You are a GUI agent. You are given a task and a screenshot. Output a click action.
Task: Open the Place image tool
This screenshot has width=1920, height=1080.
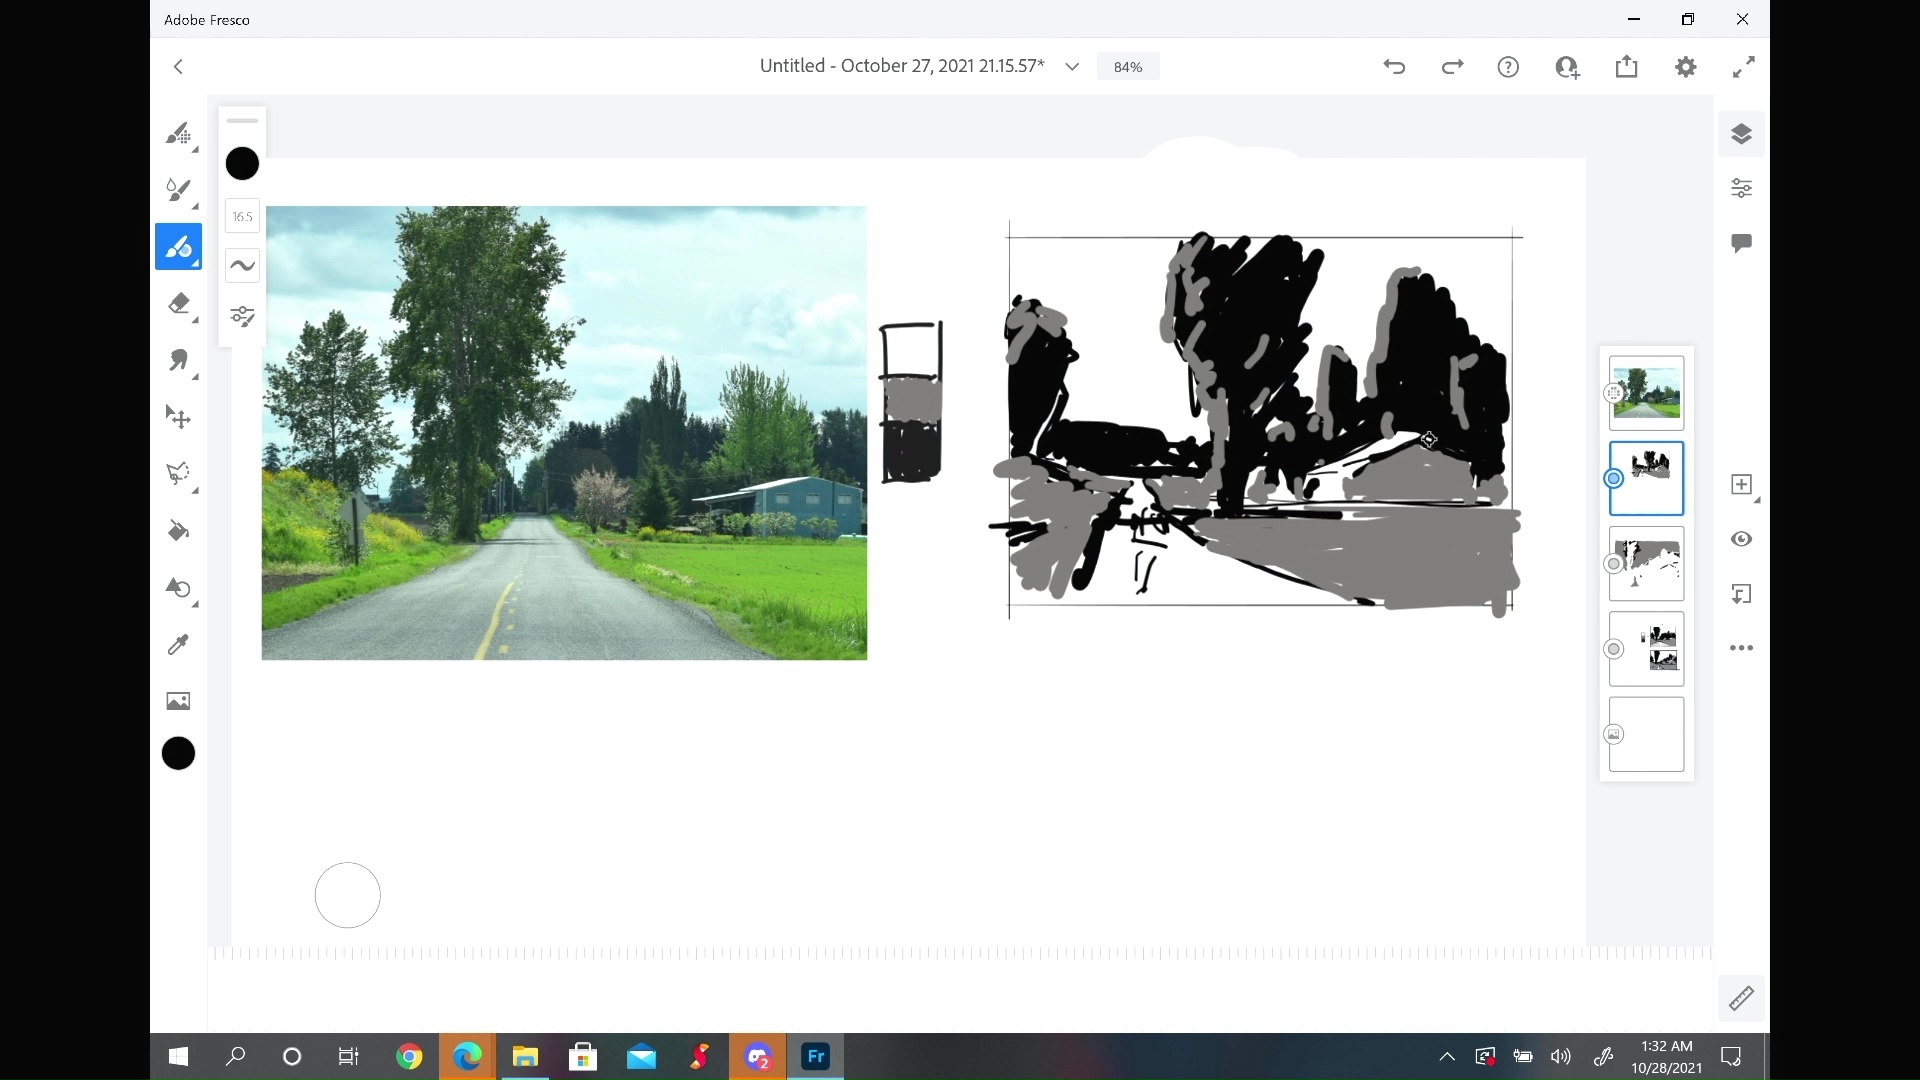[x=178, y=701]
